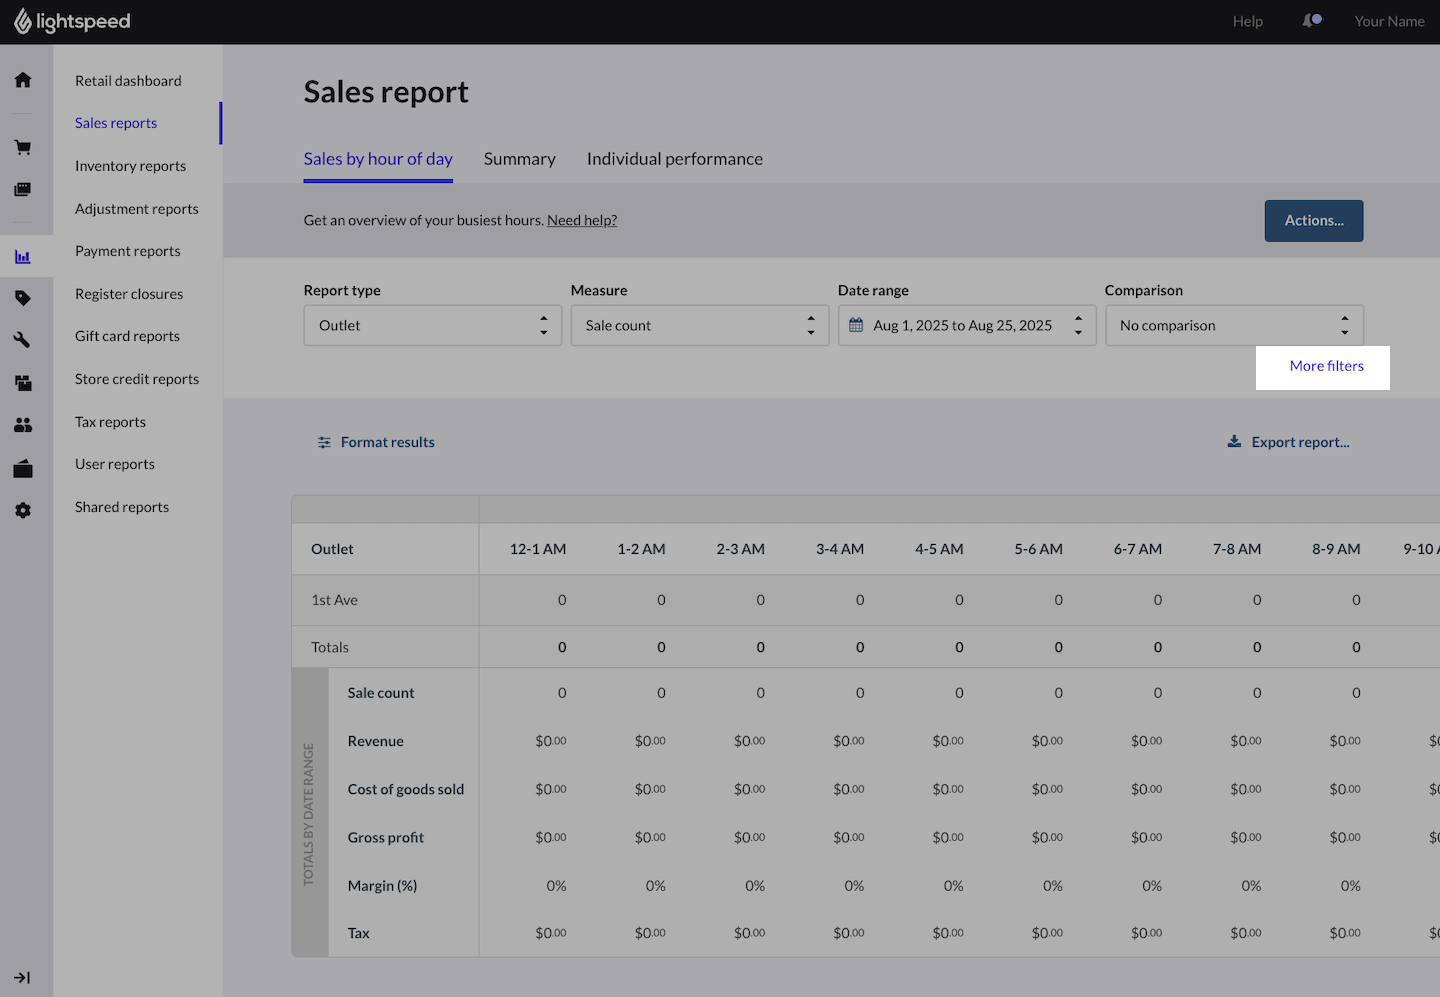Open the notifications bell
This screenshot has height=997, width=1440.
[1311, 21]
